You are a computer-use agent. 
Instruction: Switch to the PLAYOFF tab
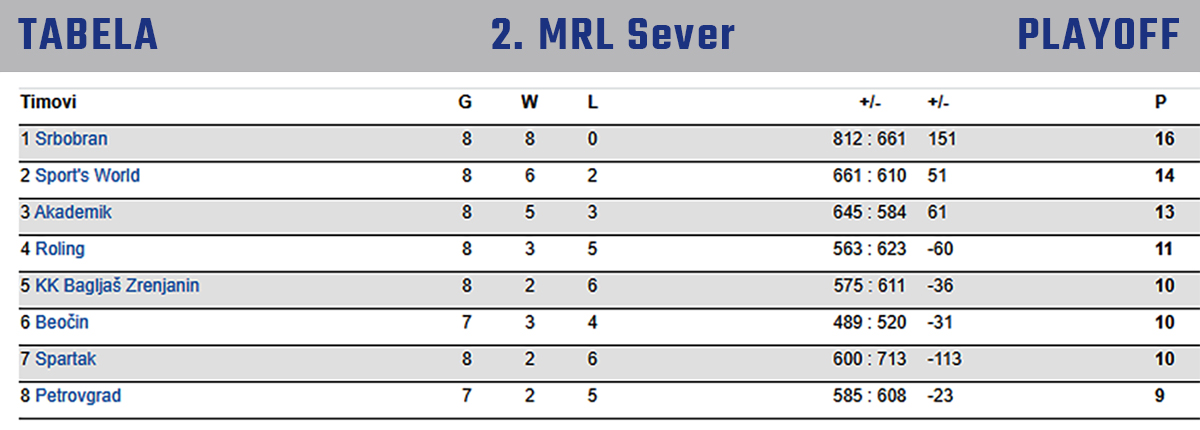1099,36
